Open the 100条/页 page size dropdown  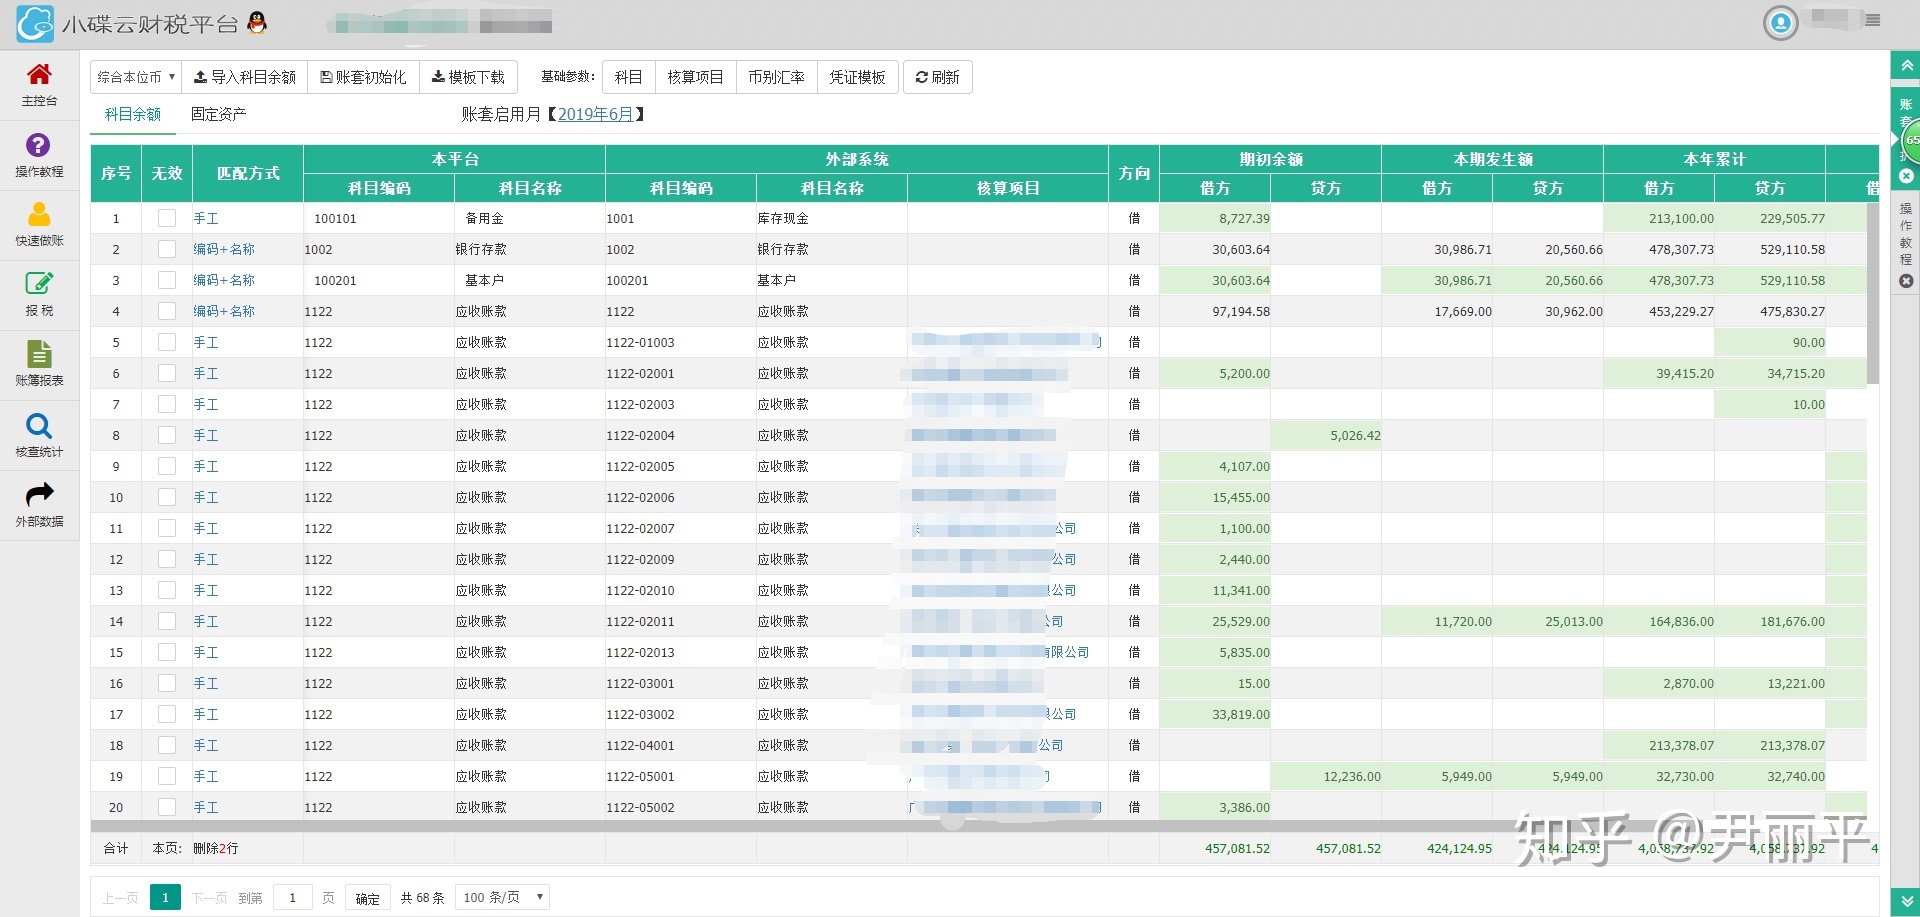pyautogui.click(x=501, y=897)
